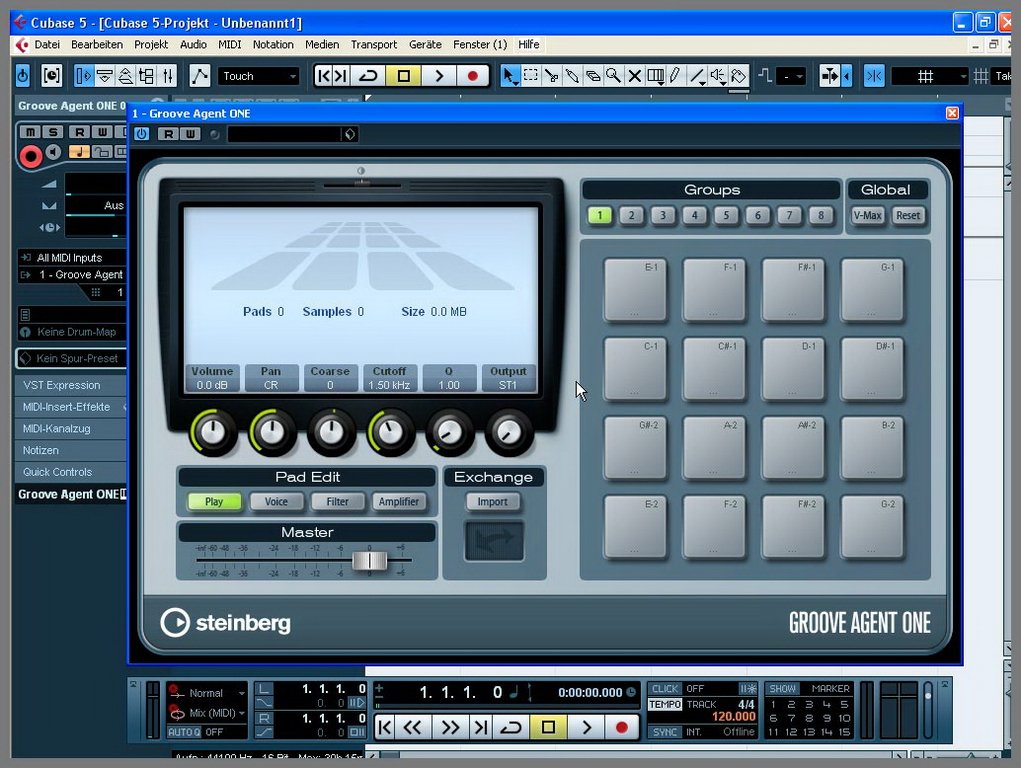Select the Time Warp tool
The image size is (1021, 768).
[655, 76]
